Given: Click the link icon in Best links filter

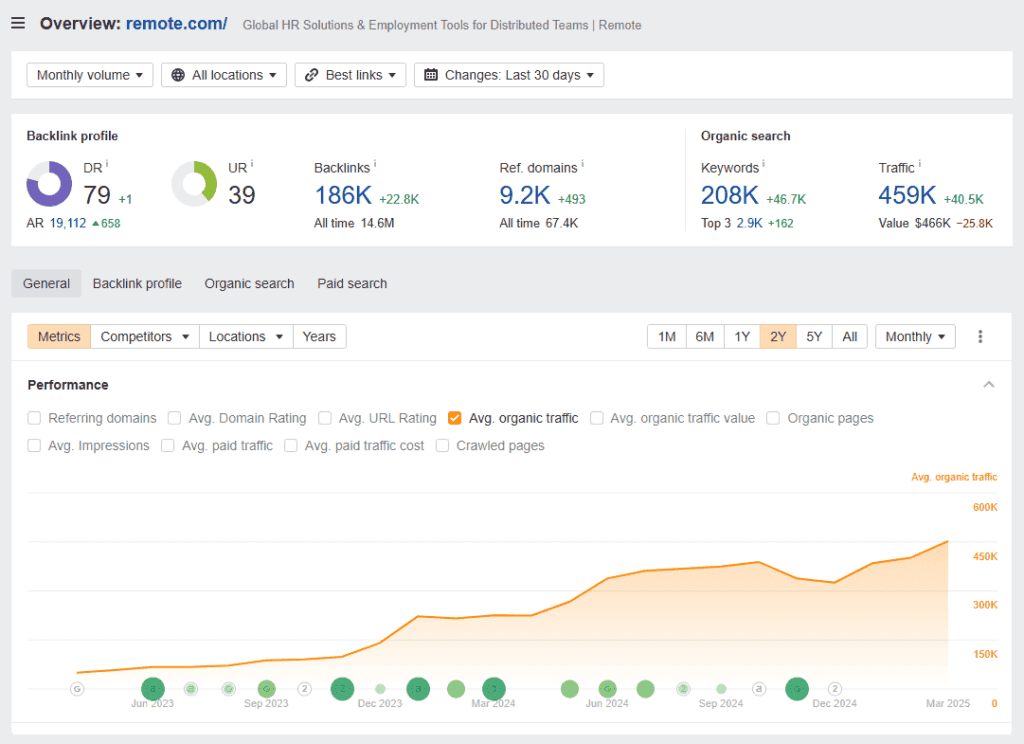Looking at the screenshot, I should pyautogui.click(x=312, y=74).
